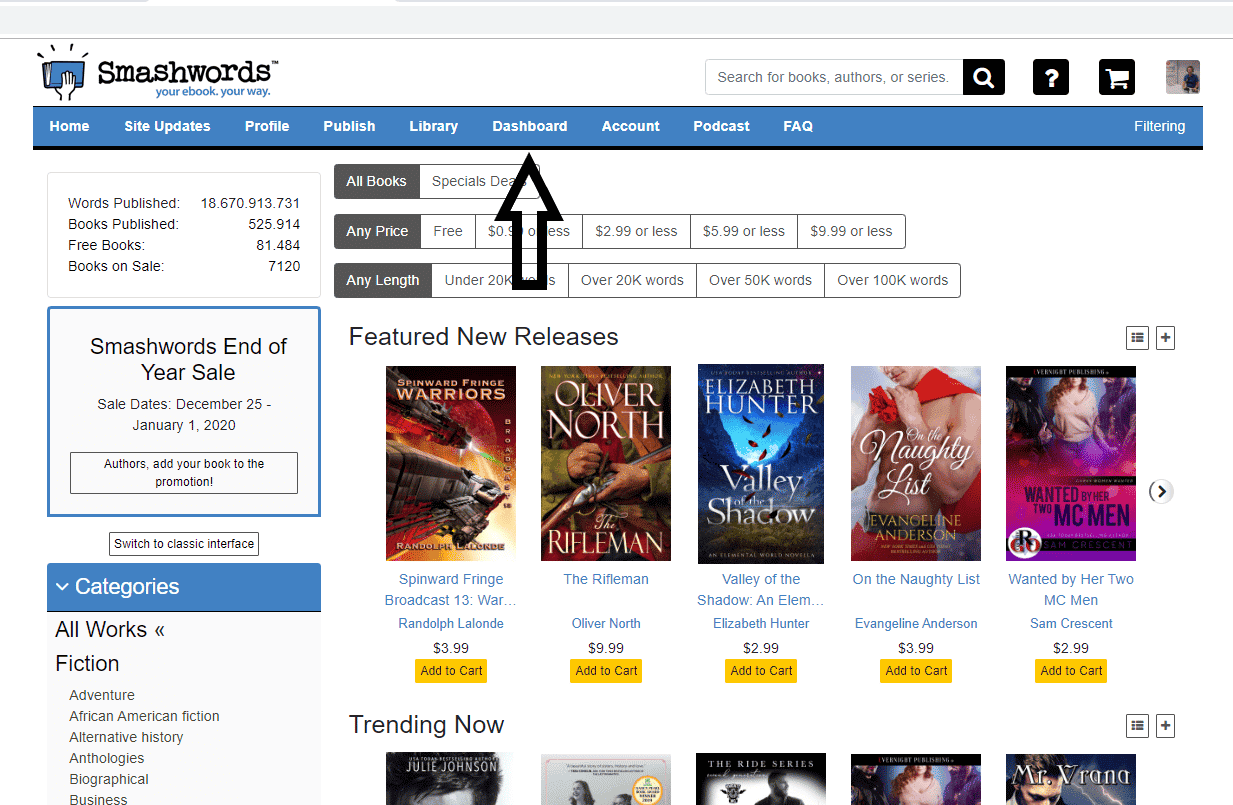Open the Podcast menu item

click(x=721, y=126)
